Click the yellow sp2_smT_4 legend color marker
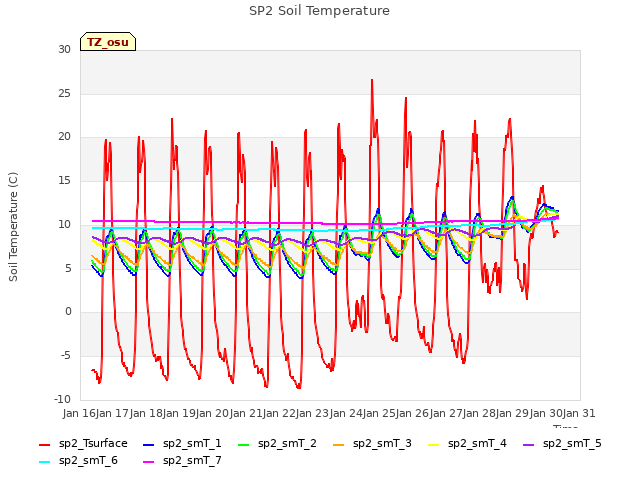Viewport: 640px width, 480px height. [x=433, y=444]
